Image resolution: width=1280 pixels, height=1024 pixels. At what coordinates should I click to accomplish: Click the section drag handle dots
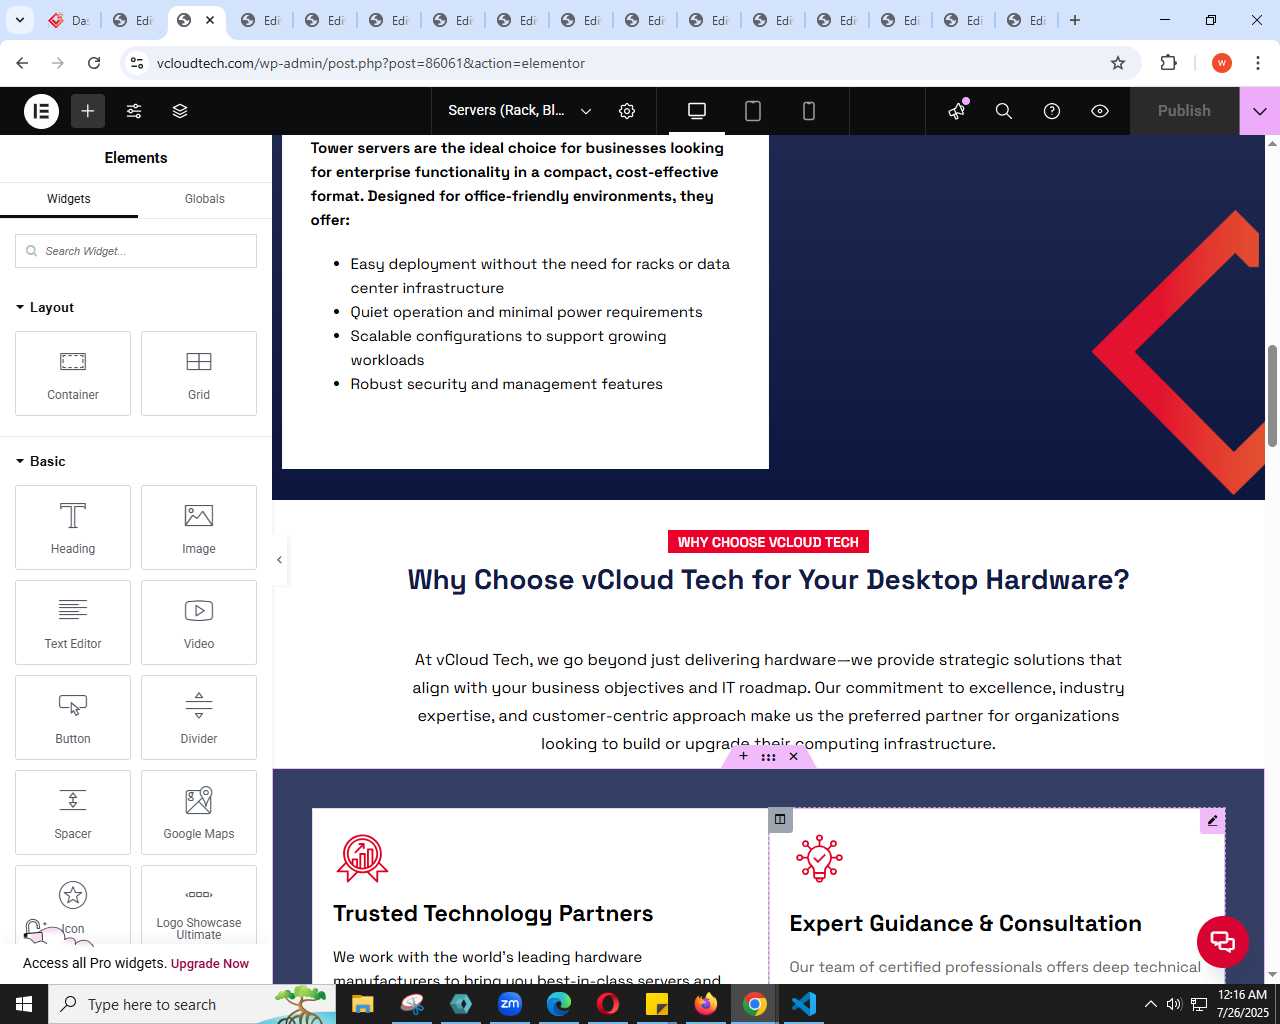pyautogui.click(x=768, y=757)
